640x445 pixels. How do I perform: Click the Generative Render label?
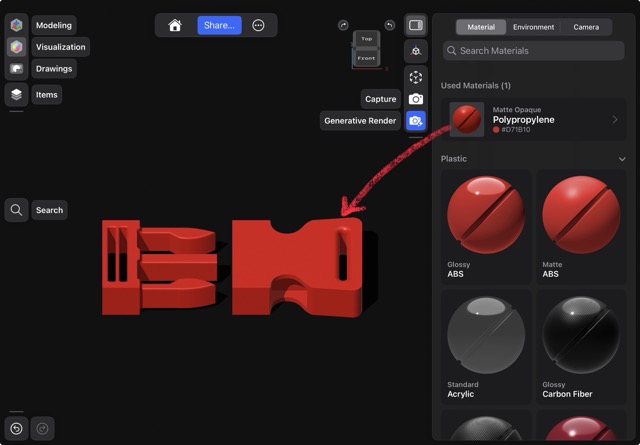pyautogui.click(x=360, y=121)
